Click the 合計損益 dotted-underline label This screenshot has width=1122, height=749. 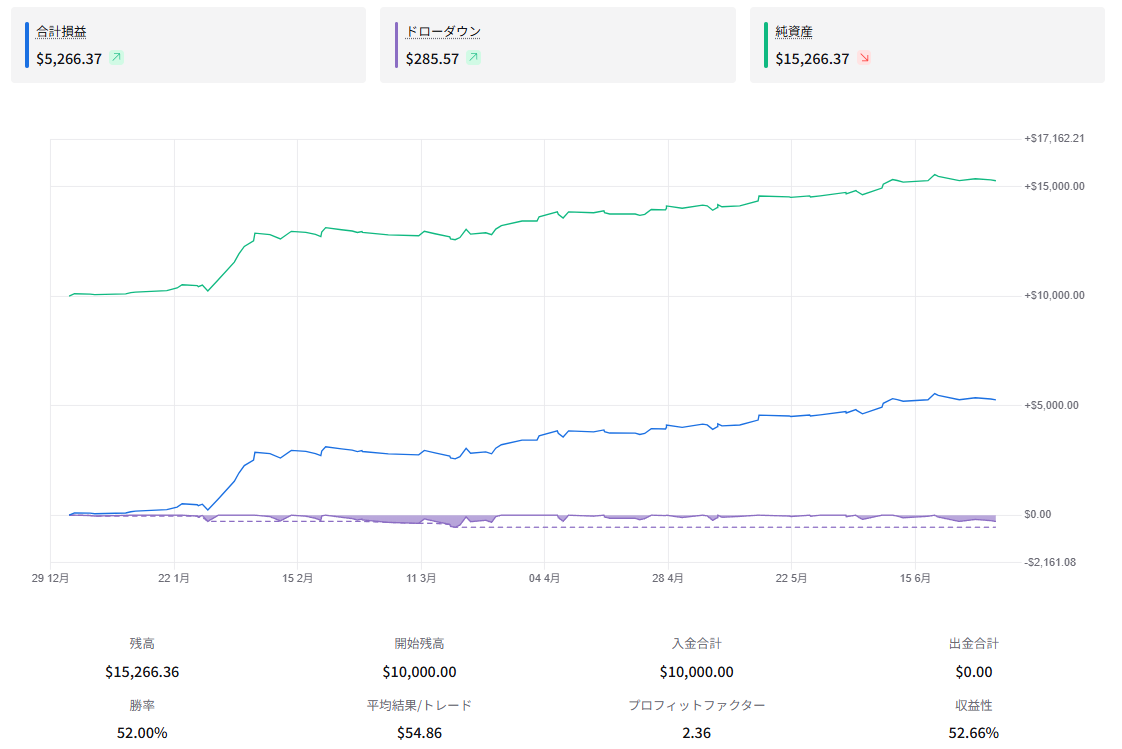click(x=62, y=31)
